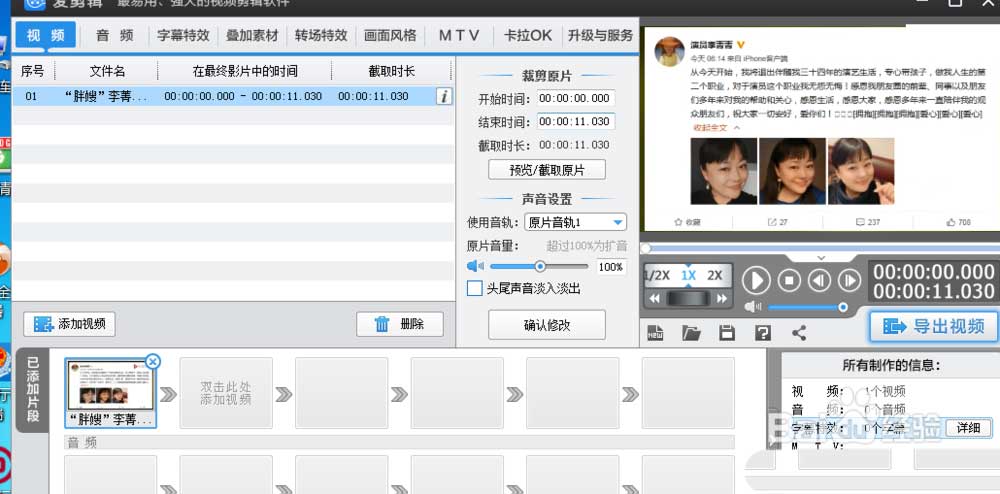The image size is (1000, 494).
Task: Switch to the 叠加素材 tab
Action: pyautogui.click(x=252, y=36)
